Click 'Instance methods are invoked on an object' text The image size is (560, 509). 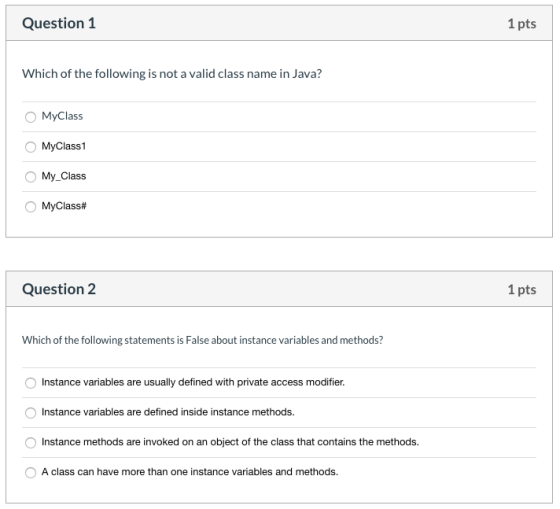point(230,442)
